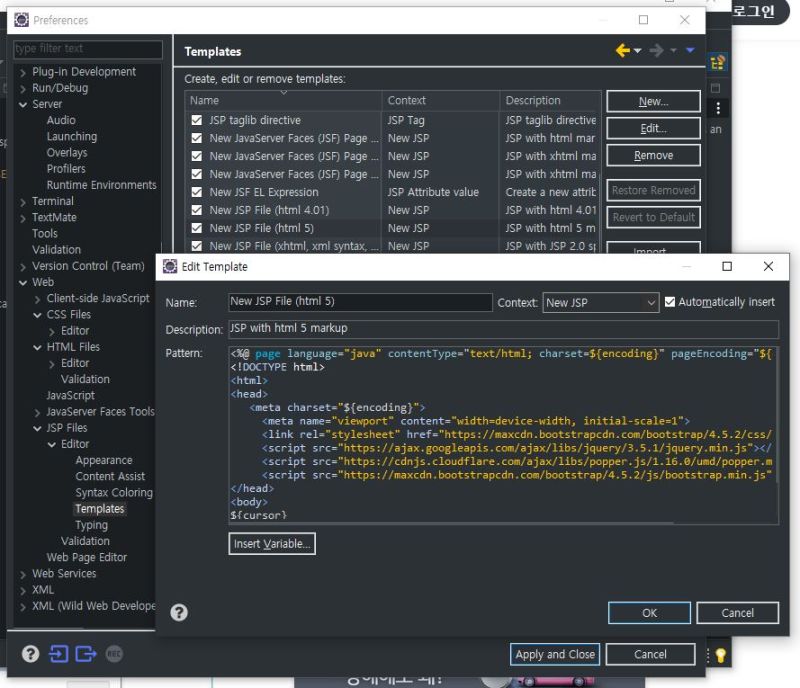Click the import preferences icon

pyautogui.click(x=59, y=654)
